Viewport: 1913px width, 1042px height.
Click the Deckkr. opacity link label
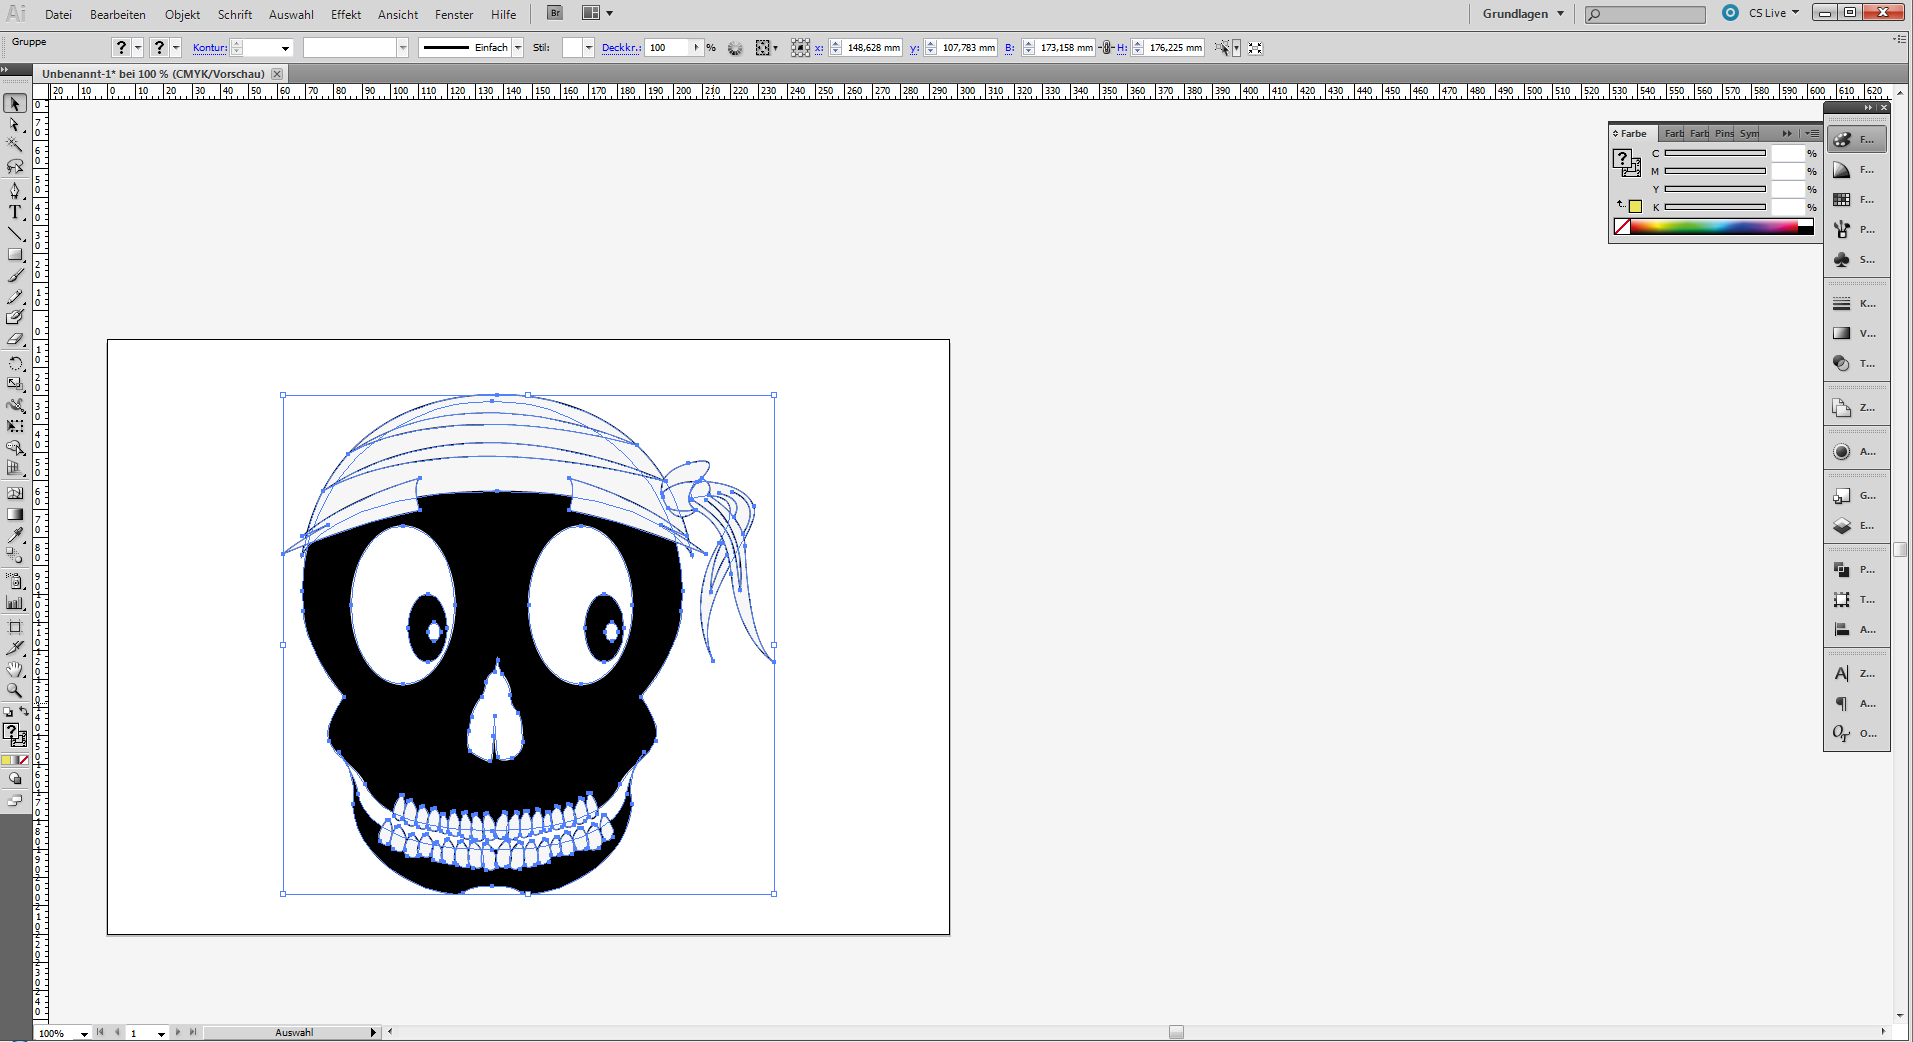pos(621,48)
